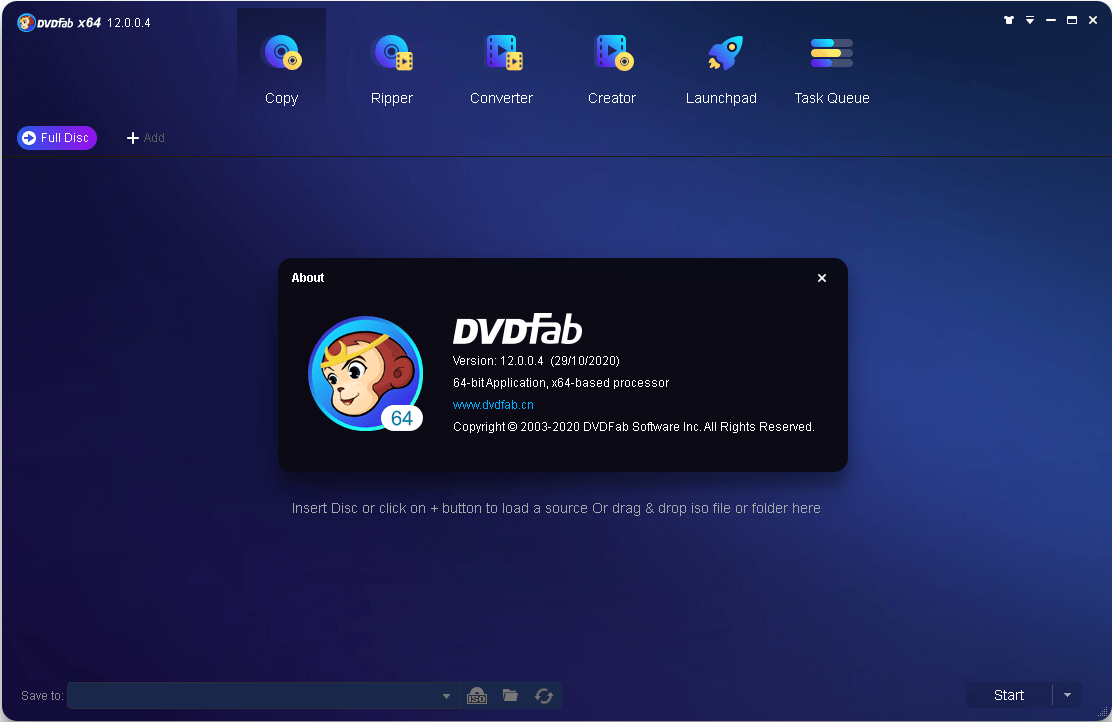Select ISO image output icon
This screenshot has width=1112, height=722.
[x=477, y=696]
